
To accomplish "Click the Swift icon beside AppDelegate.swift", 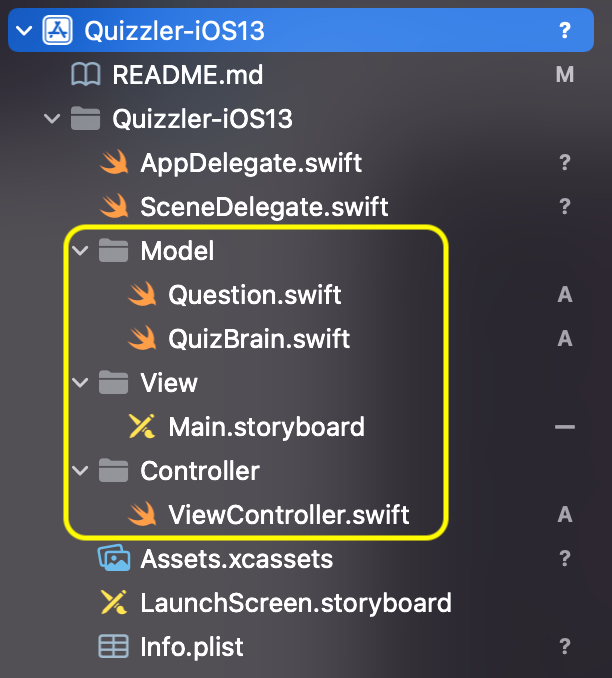I will (x=116, y=163).
